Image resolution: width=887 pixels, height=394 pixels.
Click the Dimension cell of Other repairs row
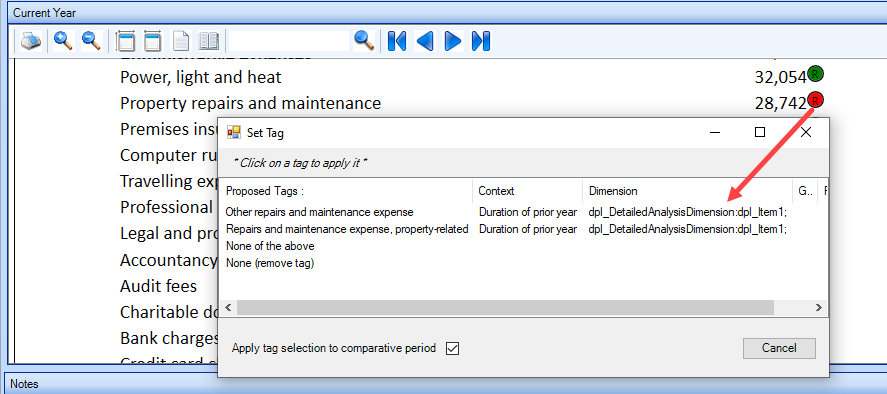(688, 212)
